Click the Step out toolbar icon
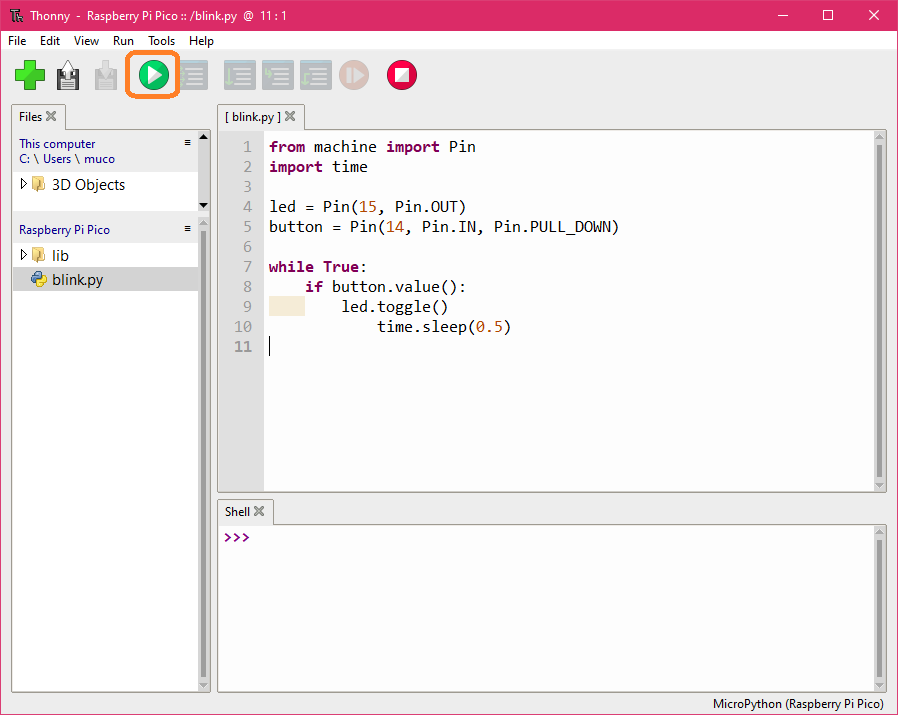 [316, 75]
